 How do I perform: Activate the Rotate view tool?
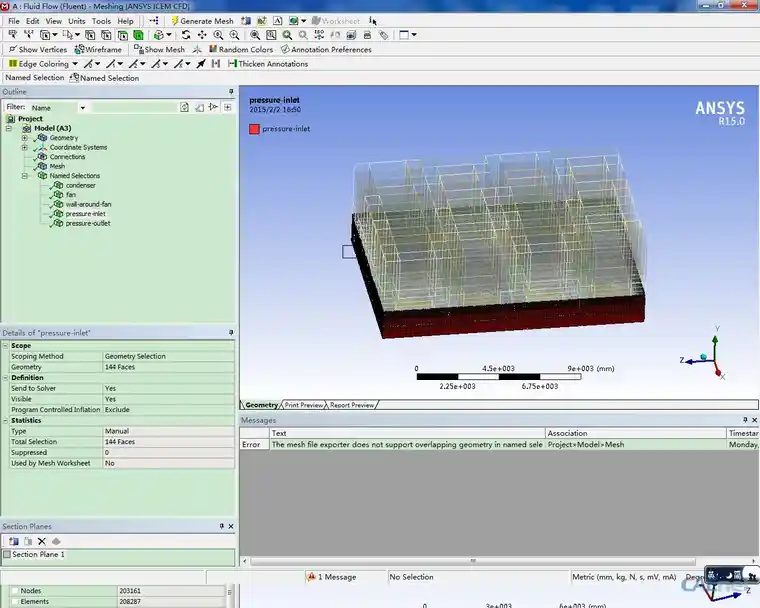[x=186, y=35]
